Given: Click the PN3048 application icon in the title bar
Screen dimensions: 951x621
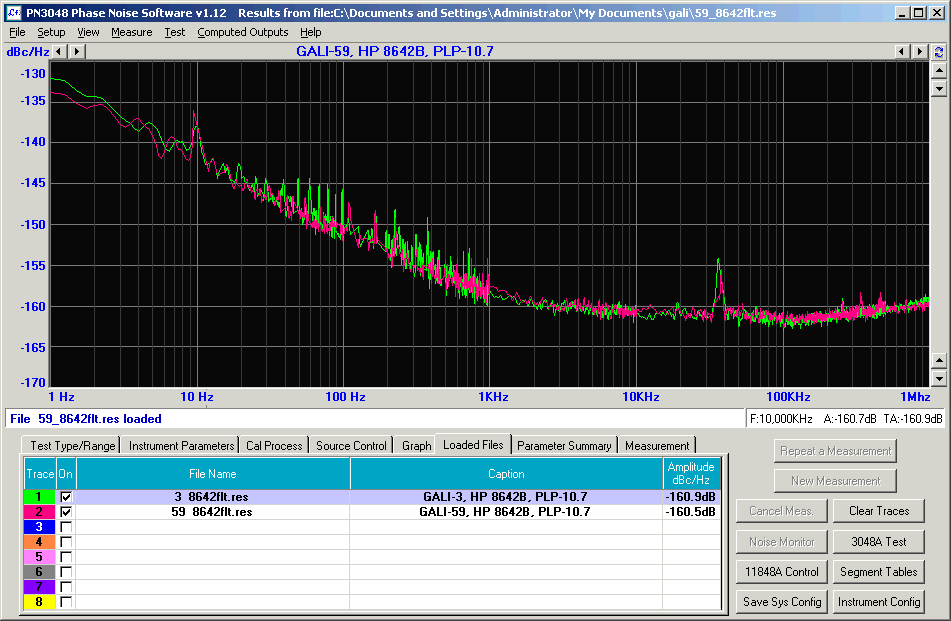Looking at the screenshot, I should (x=13, y=13).
